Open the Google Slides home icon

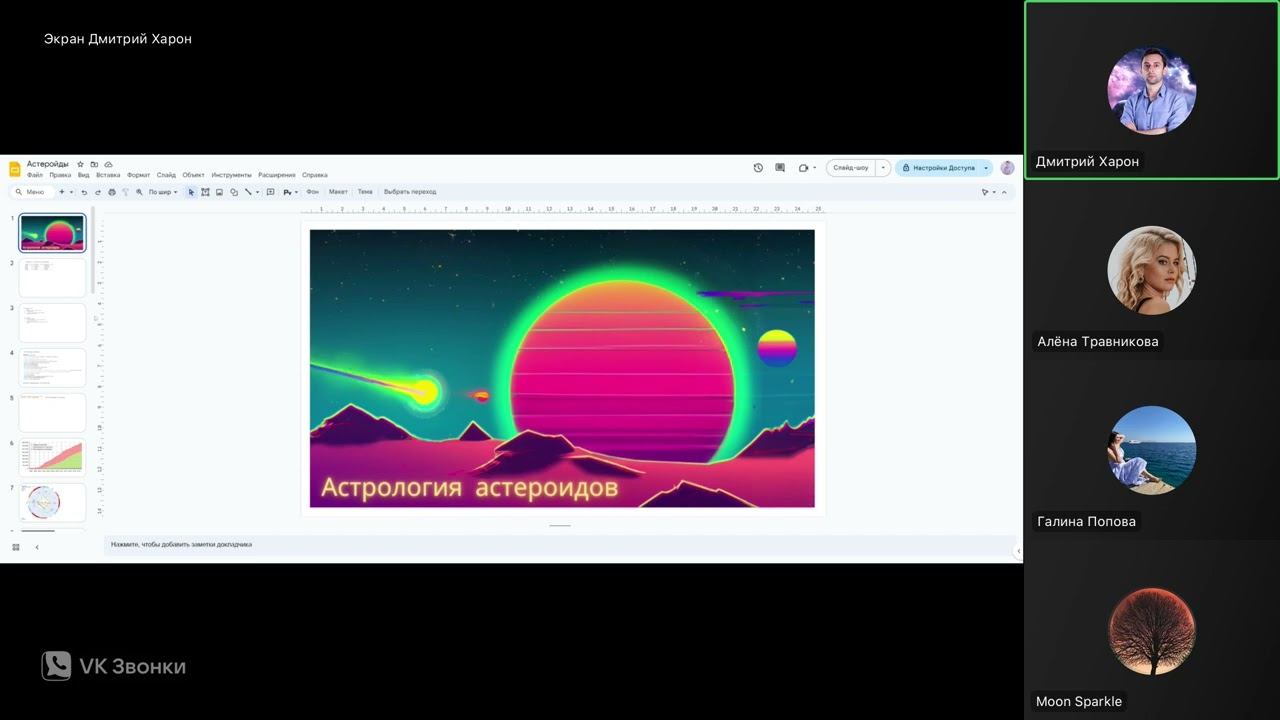tap(15, 168)
